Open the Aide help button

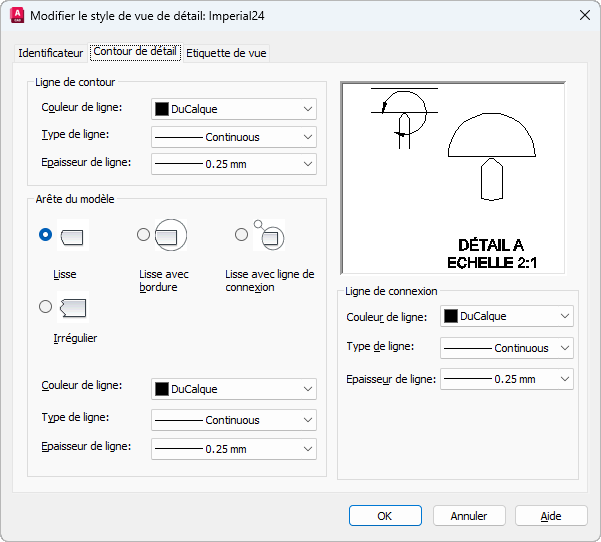(x=551, y=516)
